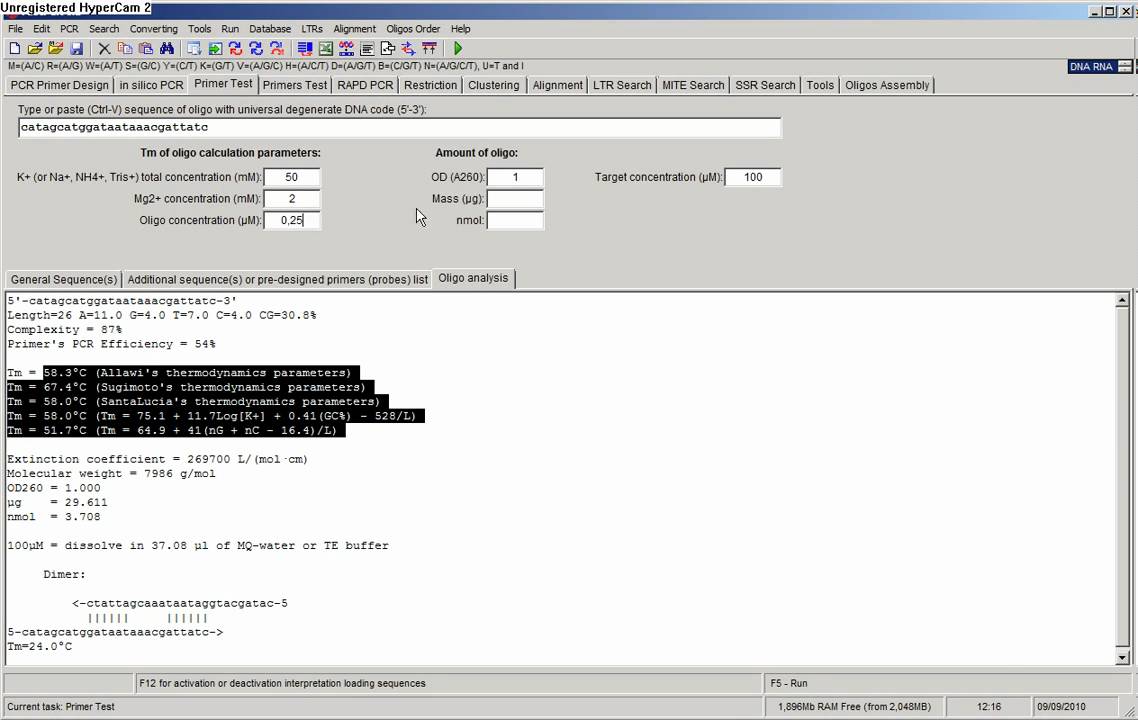Switch to in silico PCR tab
The width and height of the screenshot is (1138, 720).
151,85
